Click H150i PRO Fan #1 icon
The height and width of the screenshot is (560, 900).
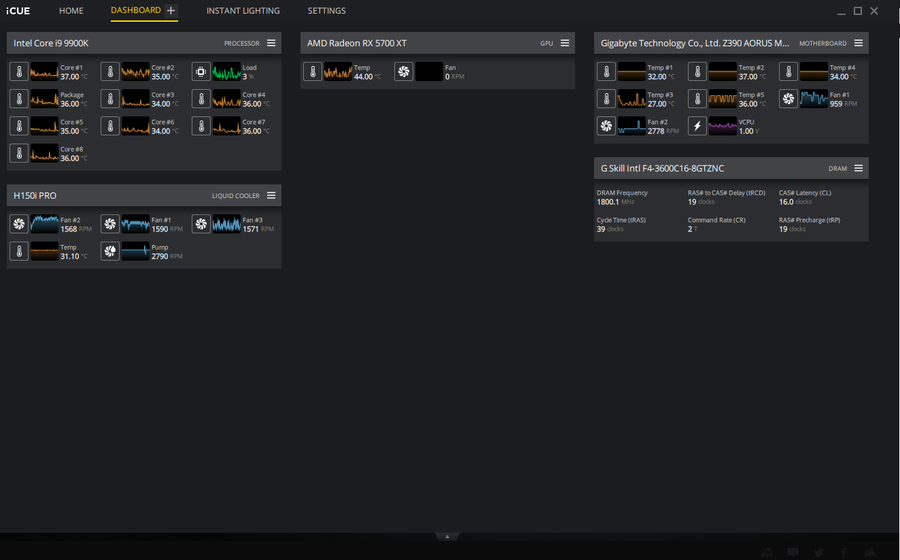[x=110, y=224]
